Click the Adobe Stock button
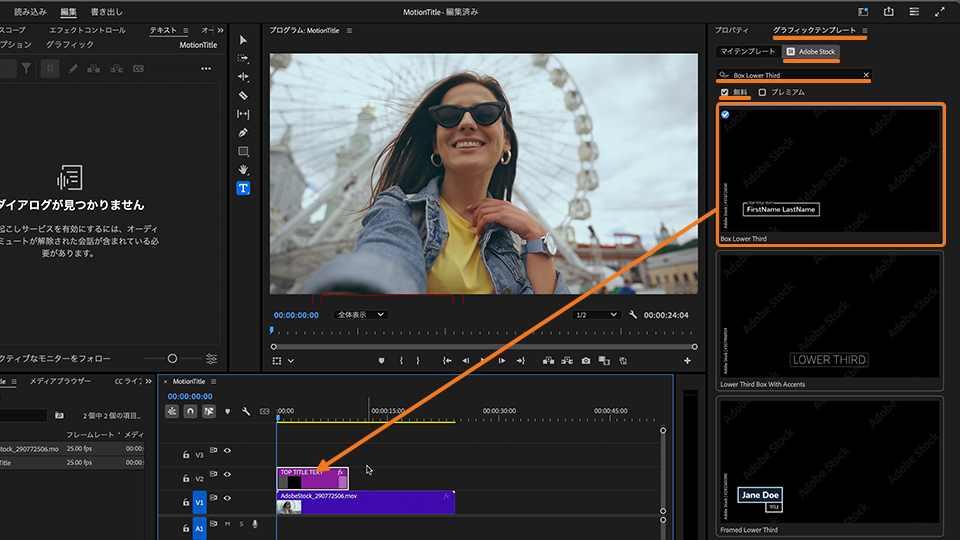The height and width of the screenshot is (540, 960). pyautogui.click(x=811, y=51)
